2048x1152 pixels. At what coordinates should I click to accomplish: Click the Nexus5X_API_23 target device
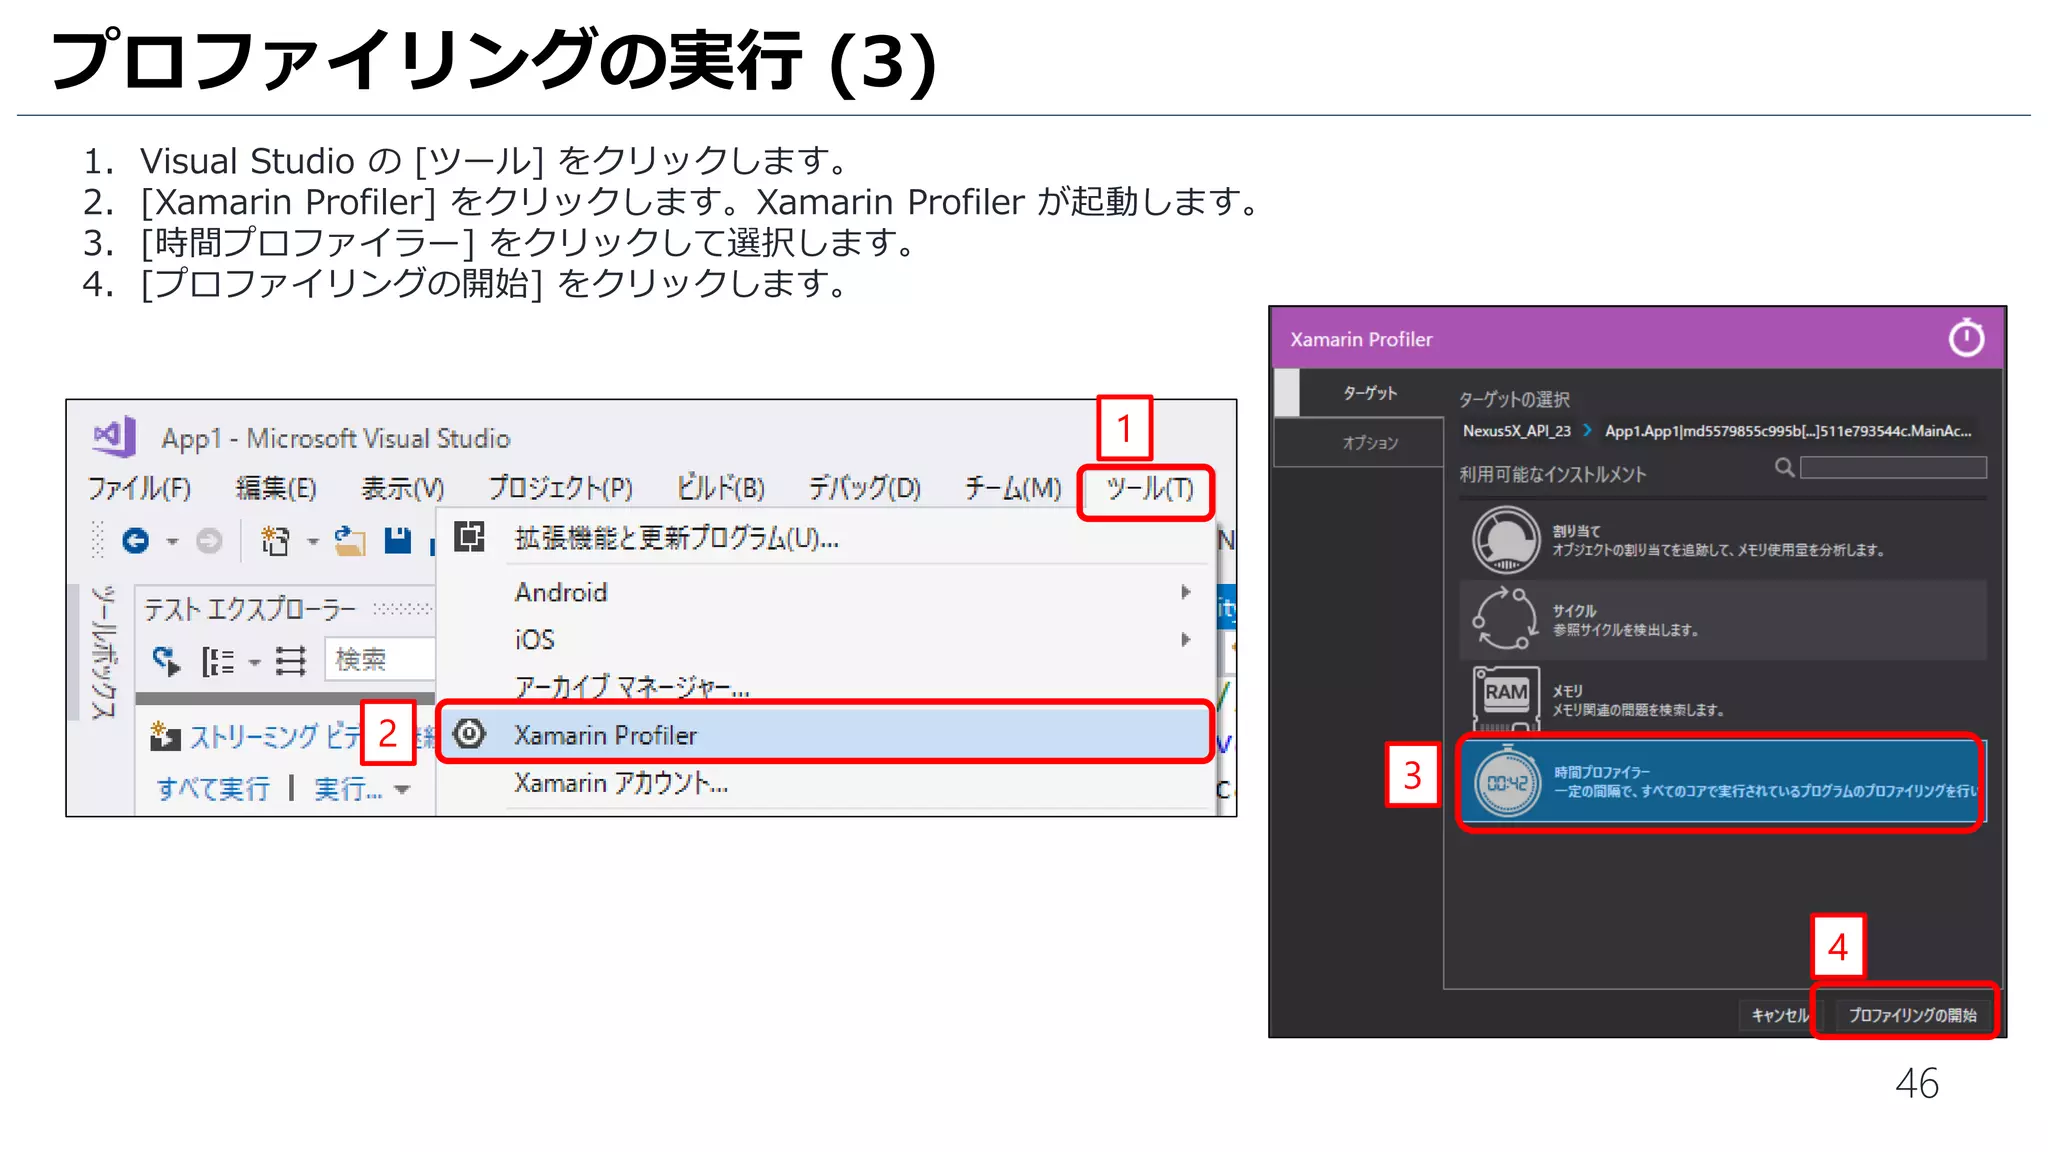click(x=1516, y=431)
